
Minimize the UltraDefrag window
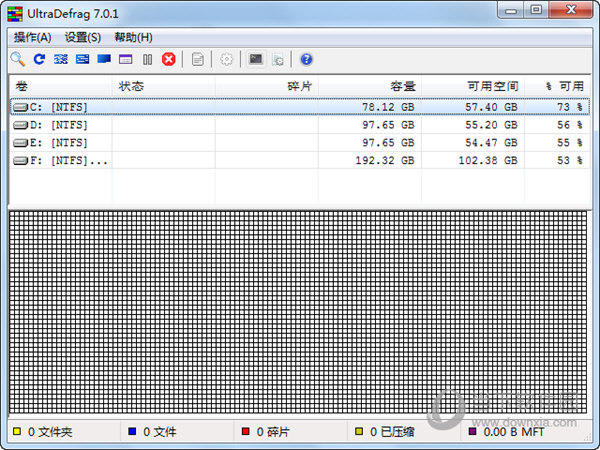point(511,10)
